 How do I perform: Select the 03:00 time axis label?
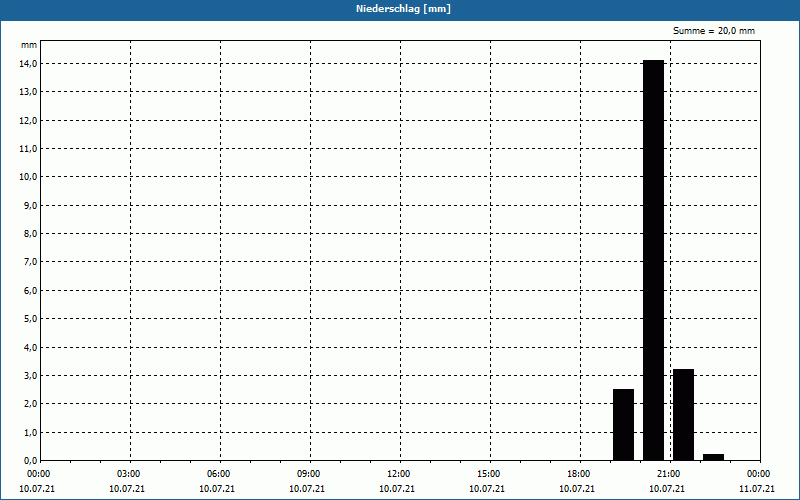pyautogui.click(x=128, y=474)
